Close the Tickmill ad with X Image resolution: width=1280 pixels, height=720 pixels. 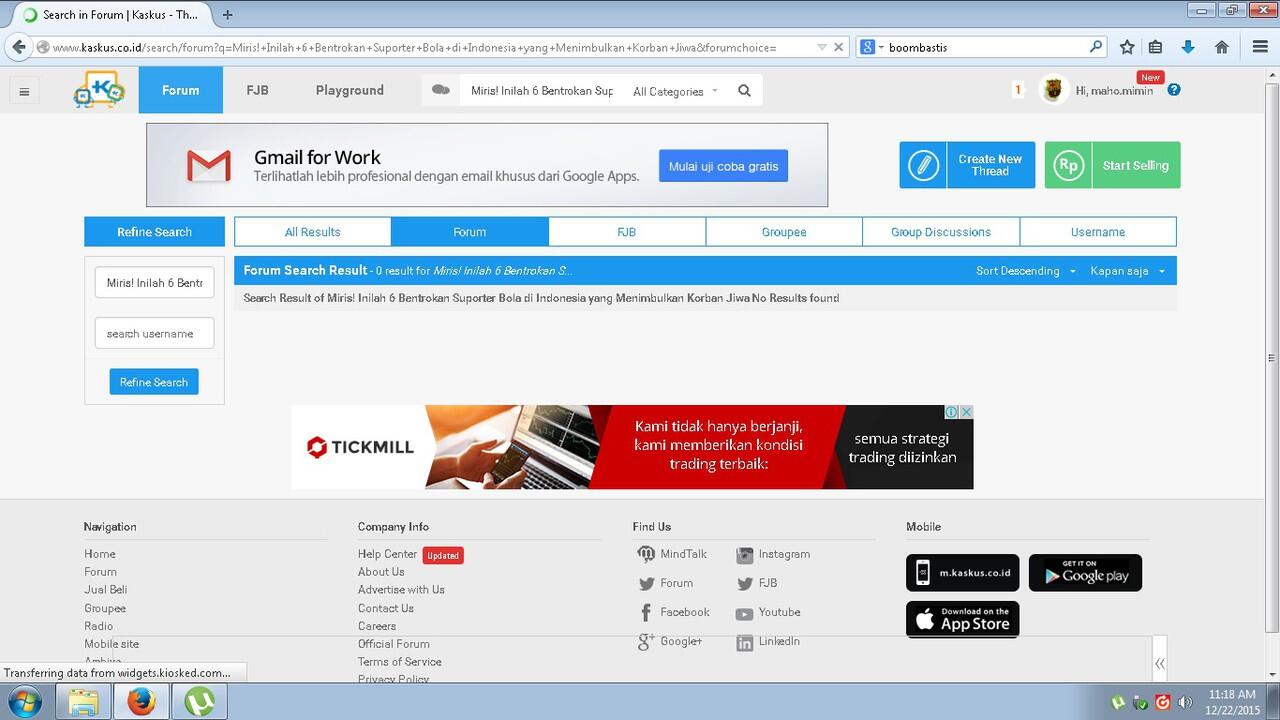point(966,412)
